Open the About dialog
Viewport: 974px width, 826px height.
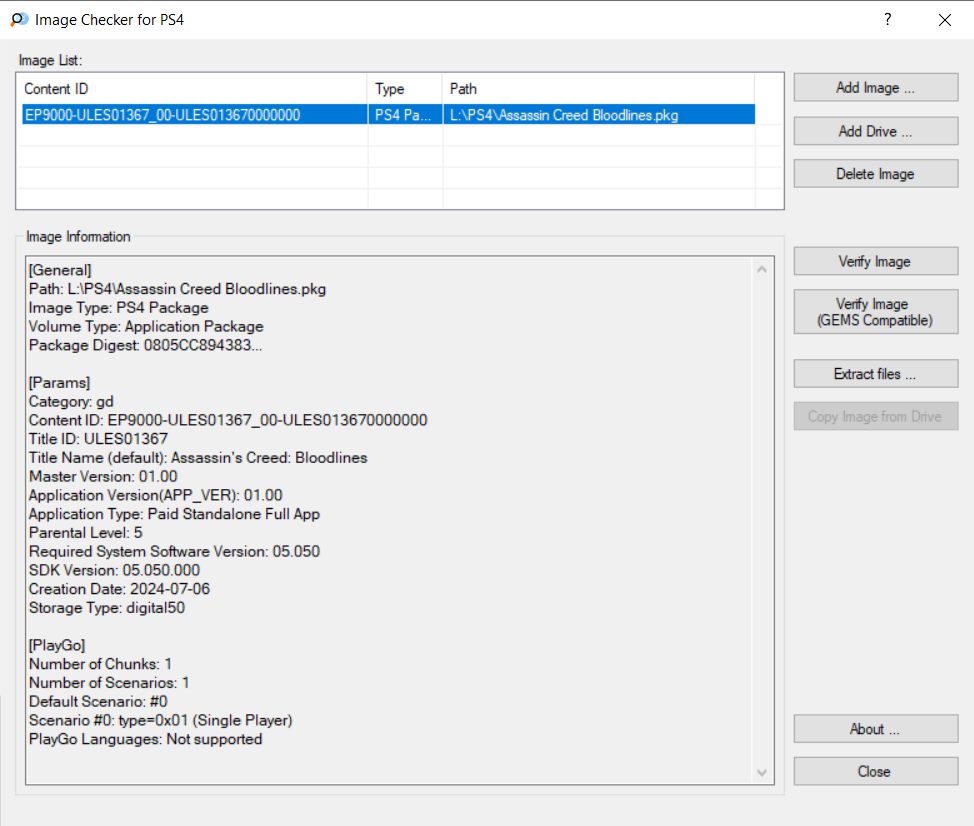click(x=875, y=728)
